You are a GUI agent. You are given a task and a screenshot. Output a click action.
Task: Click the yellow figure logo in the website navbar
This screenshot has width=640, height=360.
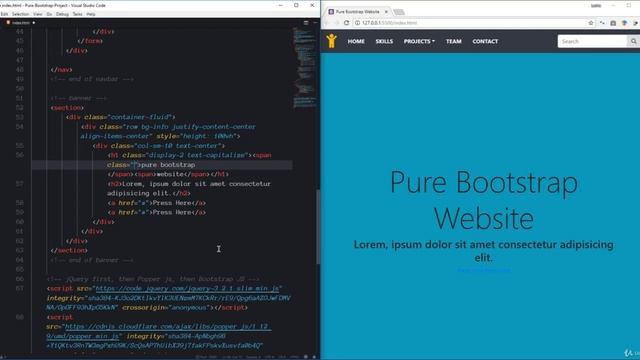[331, 41]
